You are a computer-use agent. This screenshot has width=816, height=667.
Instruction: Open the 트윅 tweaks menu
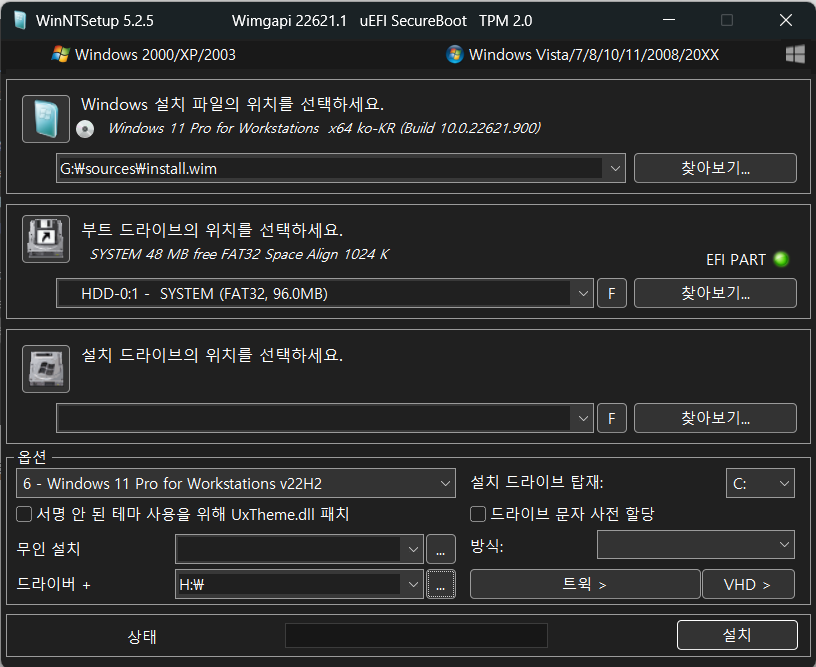pyautogui.click(x=585, y=584)
